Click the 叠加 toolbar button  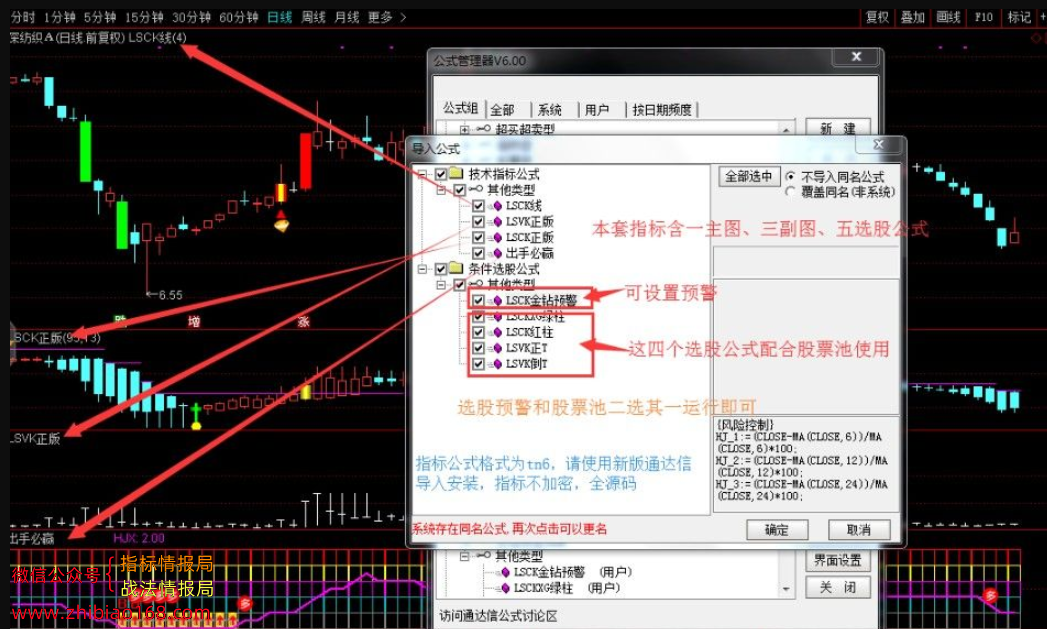912,17
